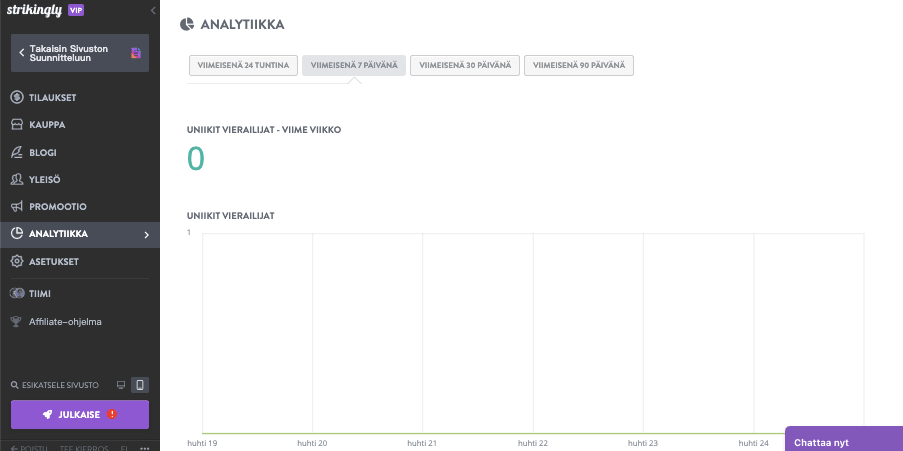Click the chart y-axis value 1
This screenshot has height=451, width=903.
coord(189,232)
